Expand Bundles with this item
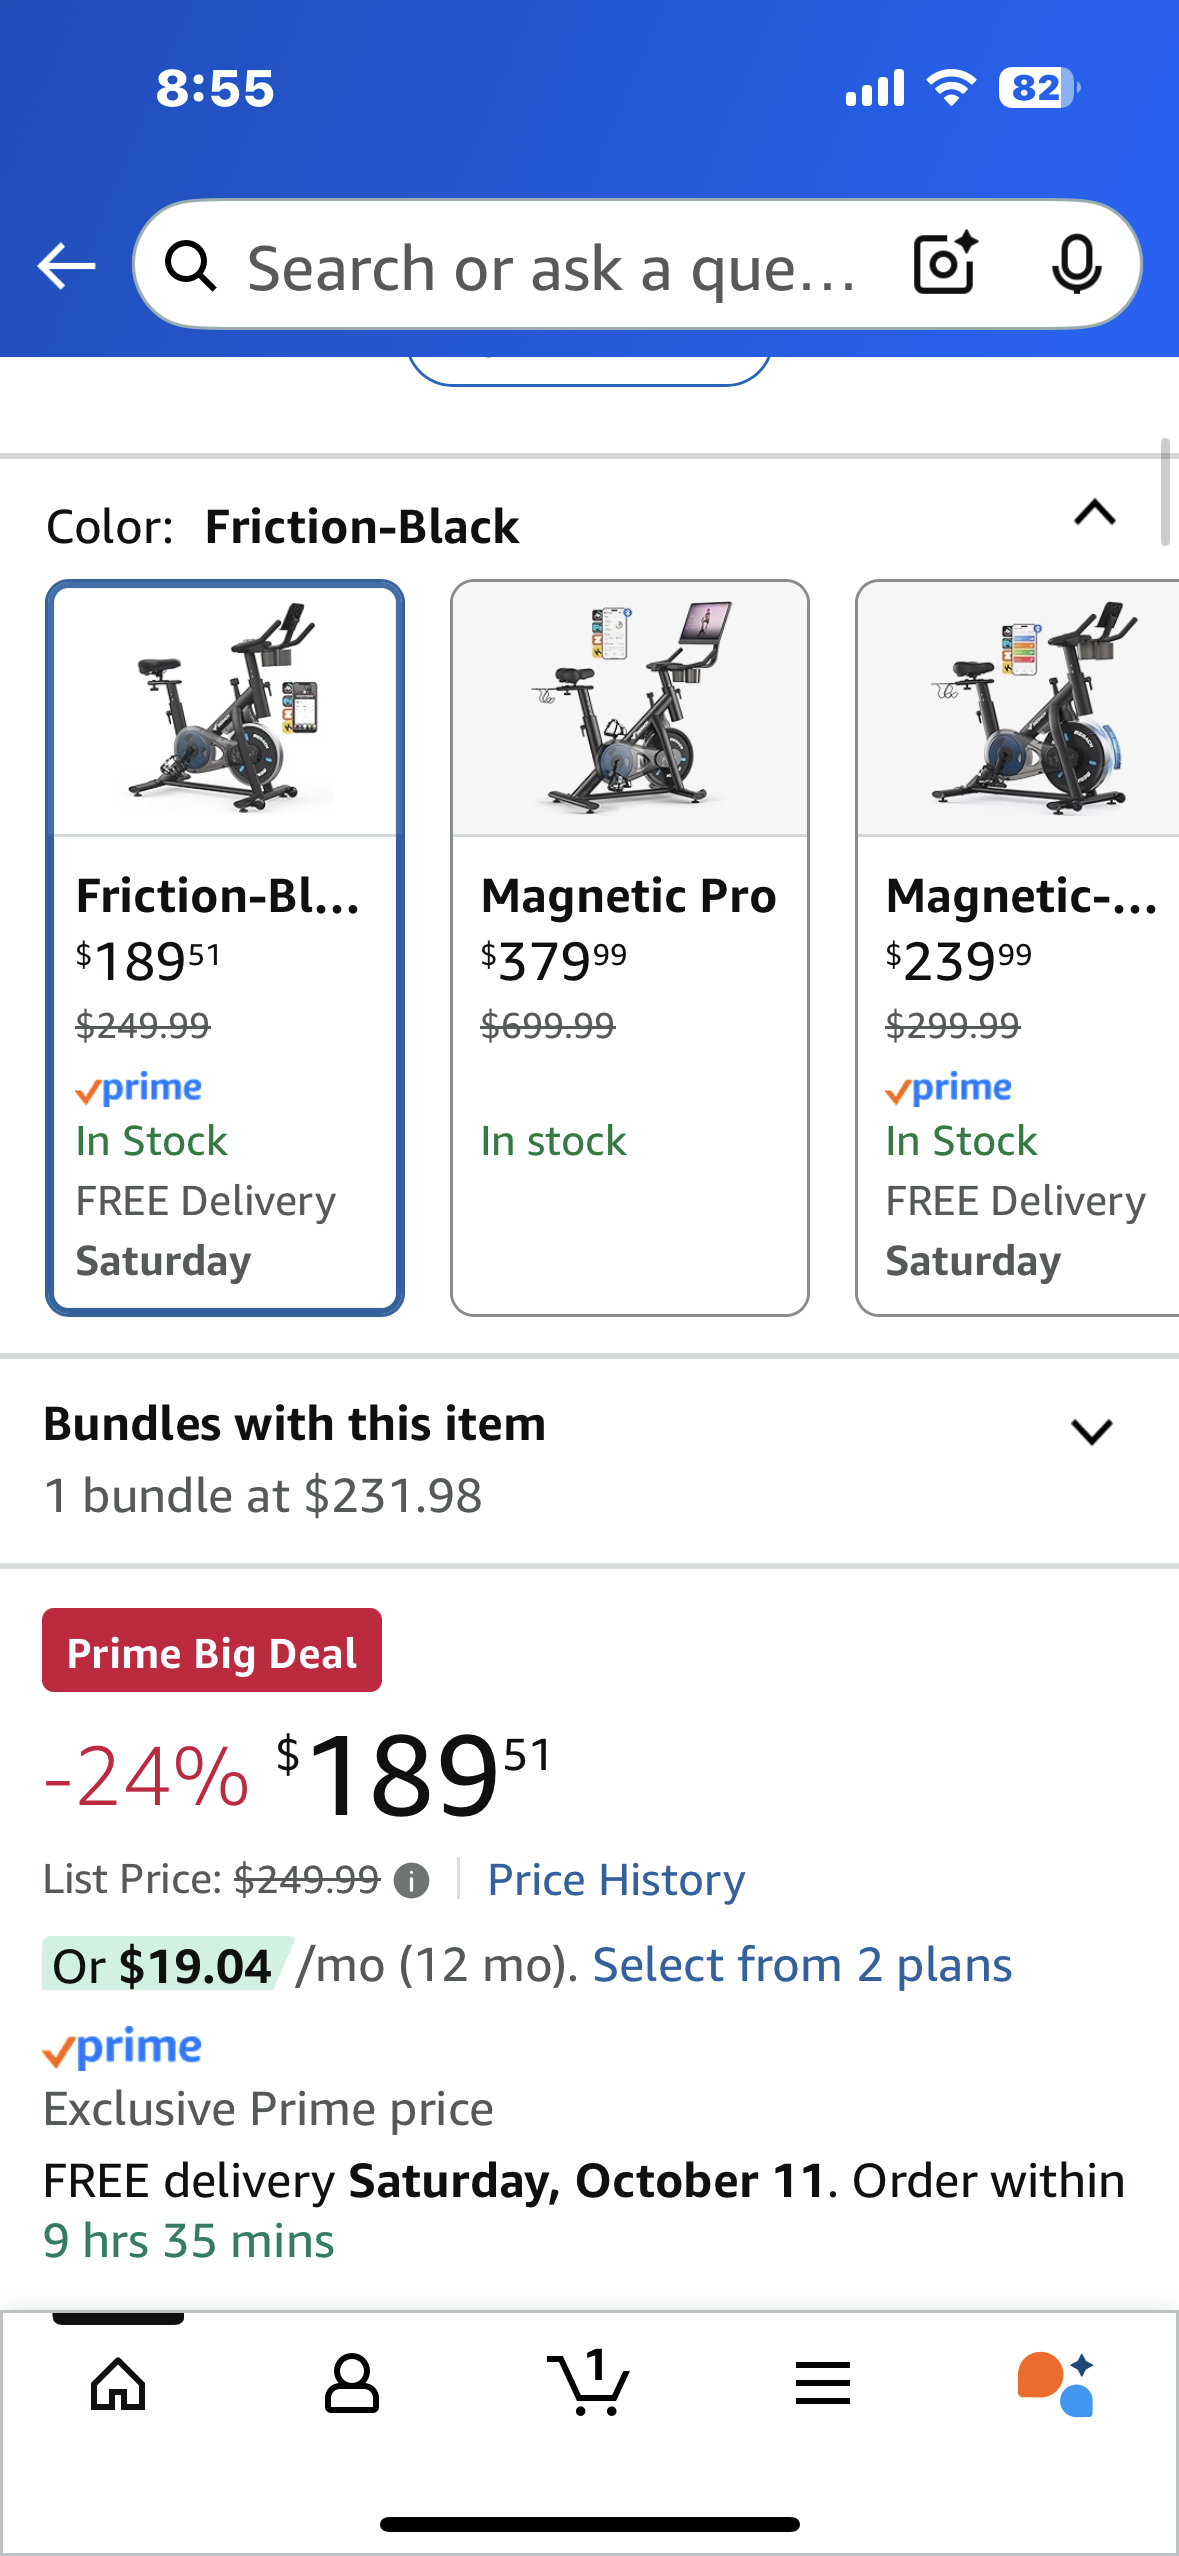Image resolution: width=1179 pixels, height=2556 pixels. 1091,1431
